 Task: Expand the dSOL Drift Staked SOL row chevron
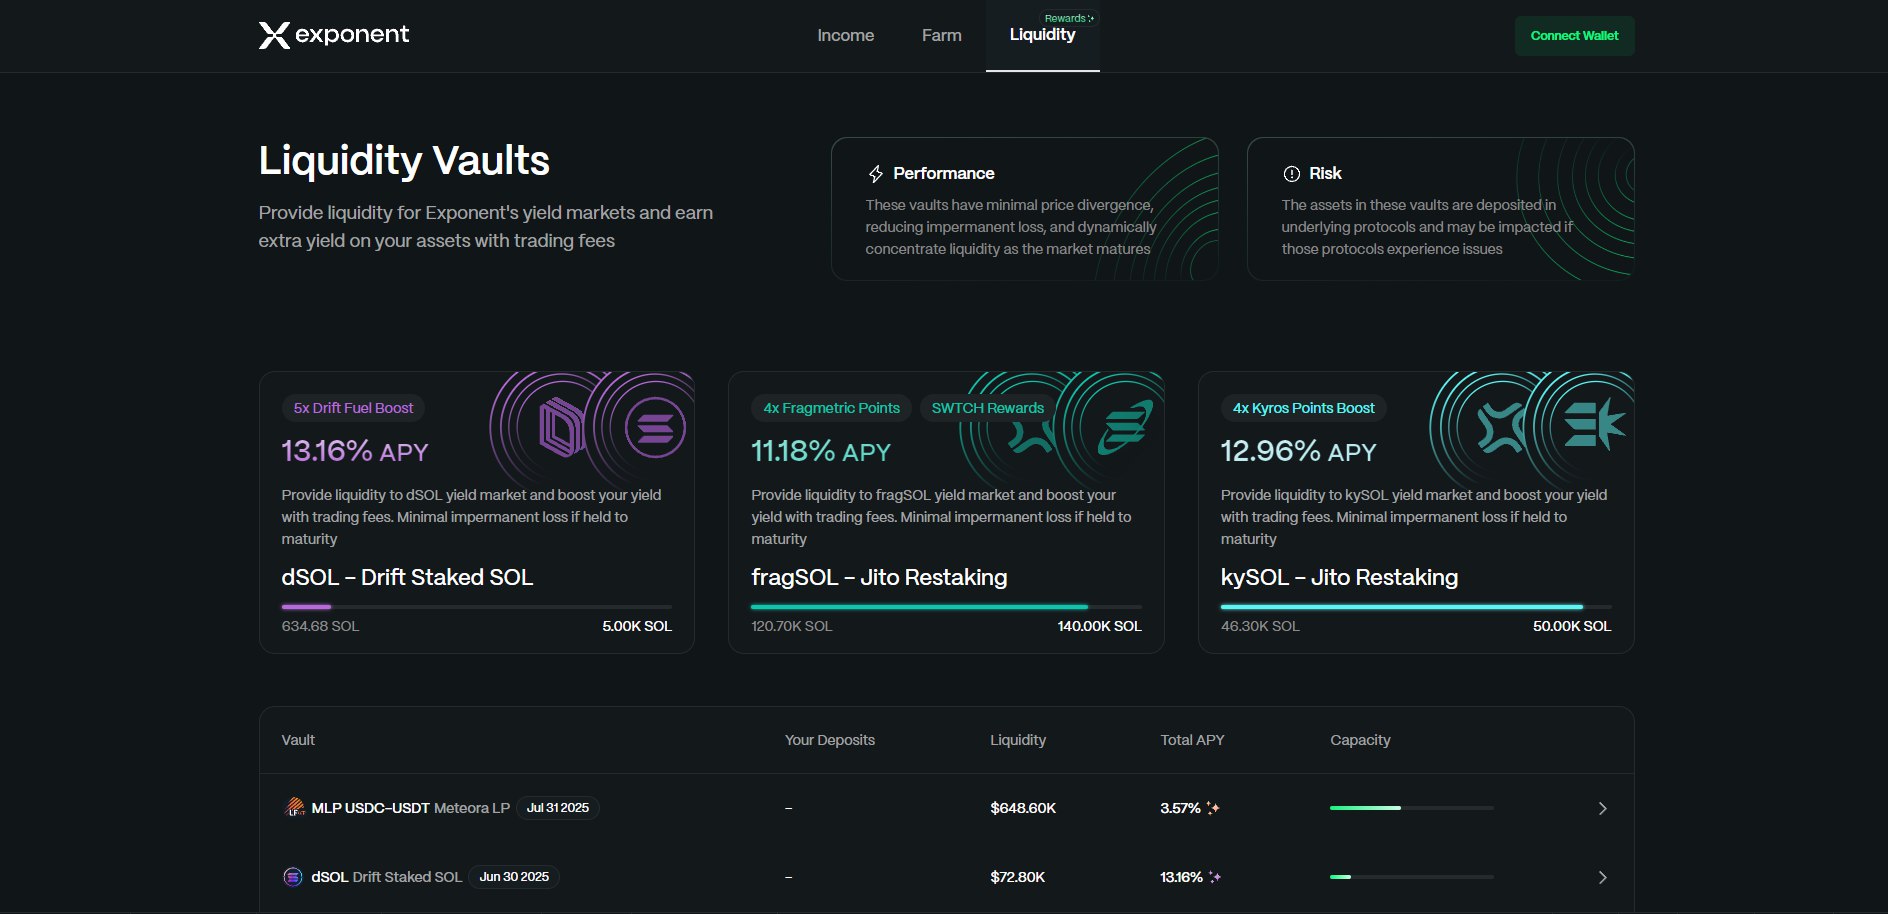pyautogui.click(x=1602, y=877)
